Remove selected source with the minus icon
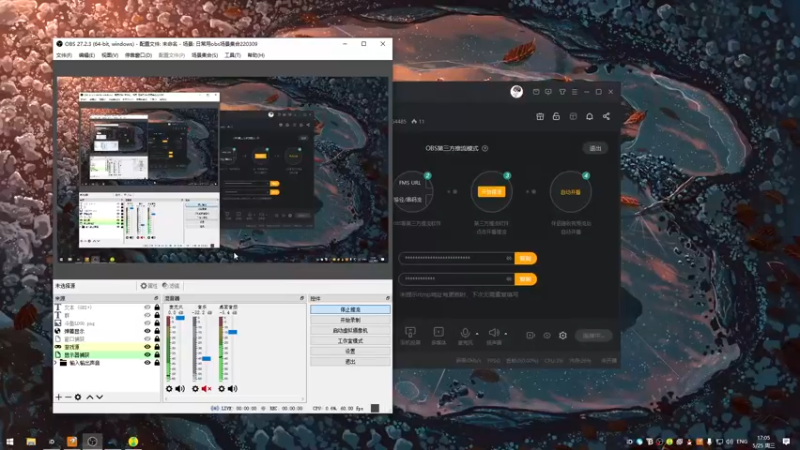 pos(68,397)
